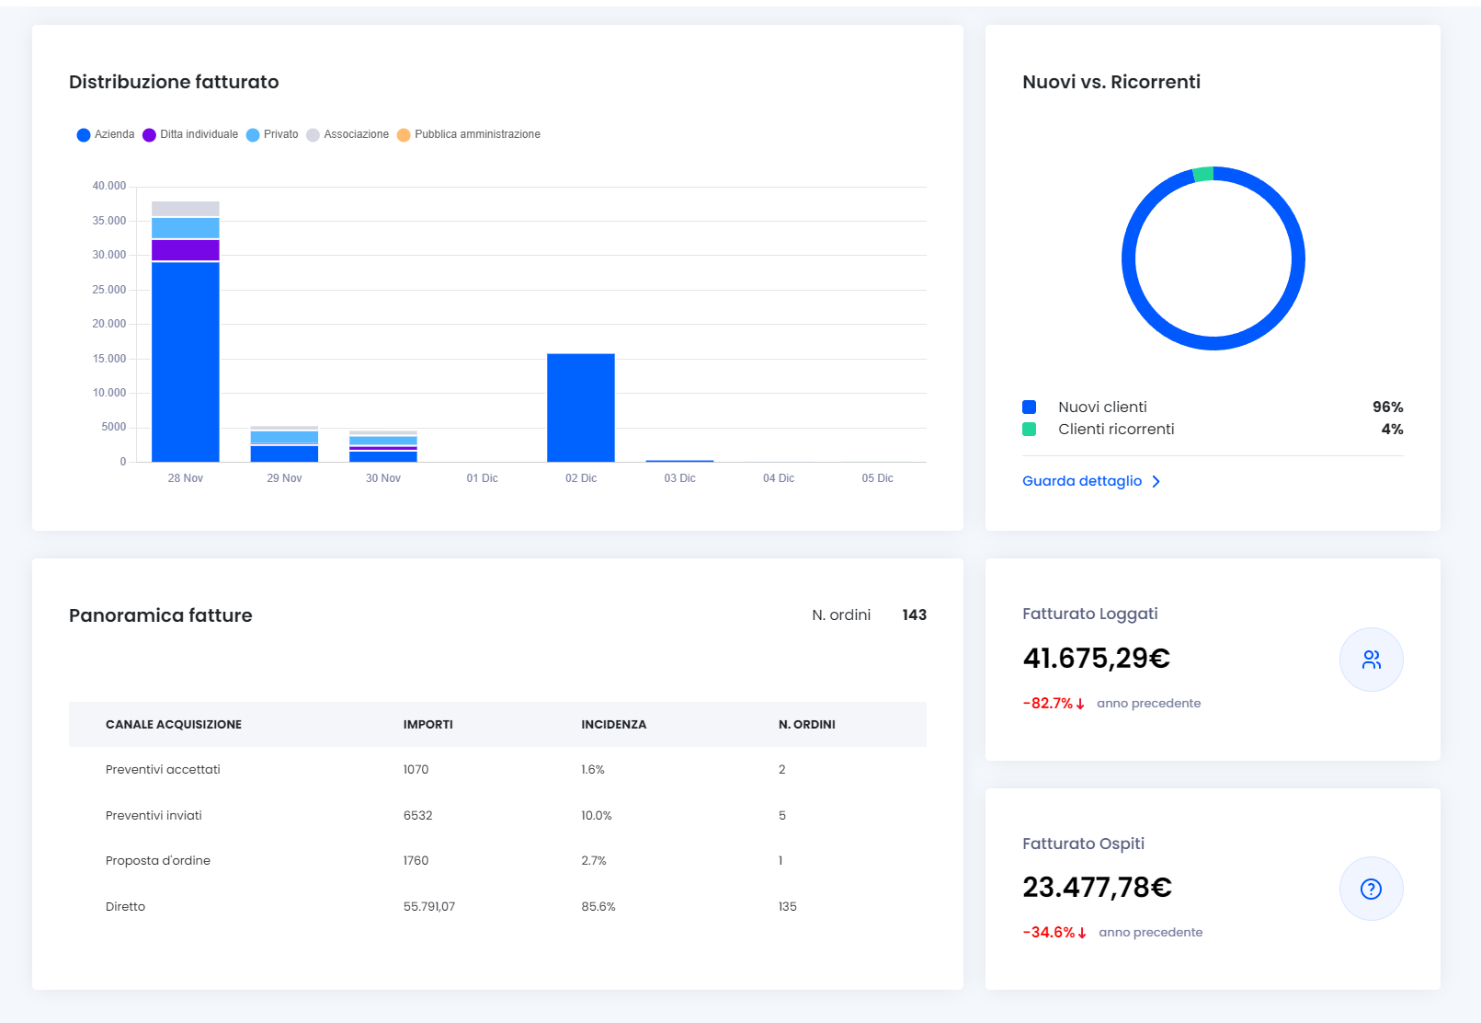The height and width of the screenshot is (1023, 1481).
Task: Click the users icon in Fatturato Loggati
Action: coord(1371,659)
